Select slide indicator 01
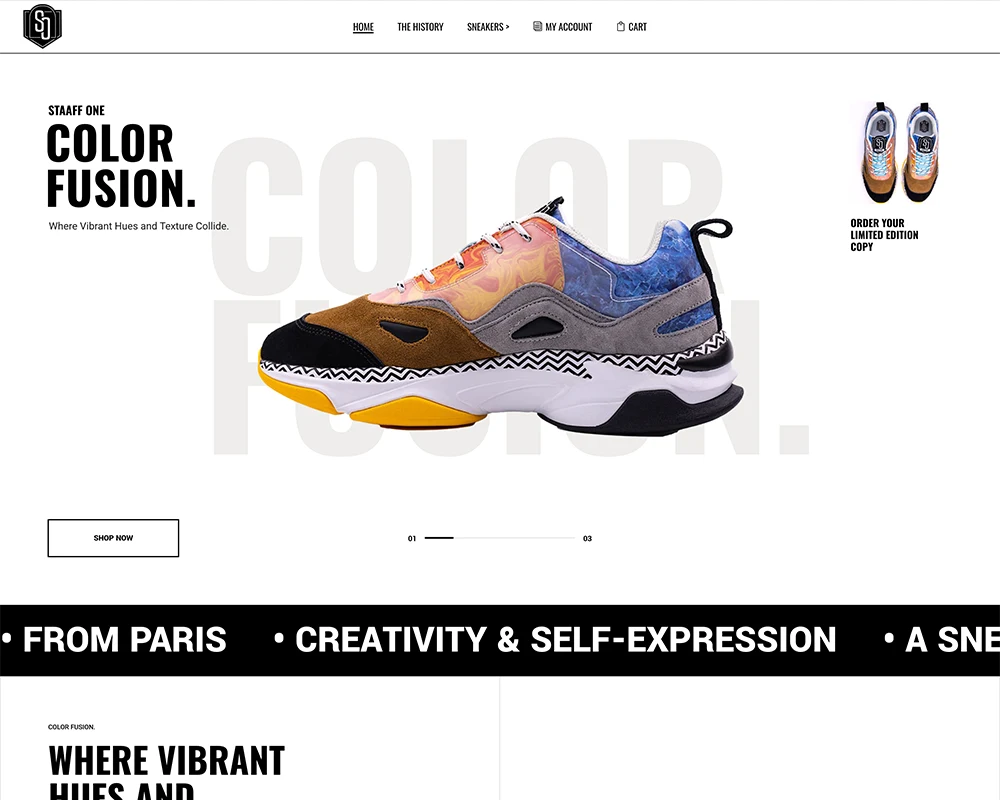The height and width of the screenshot is (800, 1000). point(412,538)
